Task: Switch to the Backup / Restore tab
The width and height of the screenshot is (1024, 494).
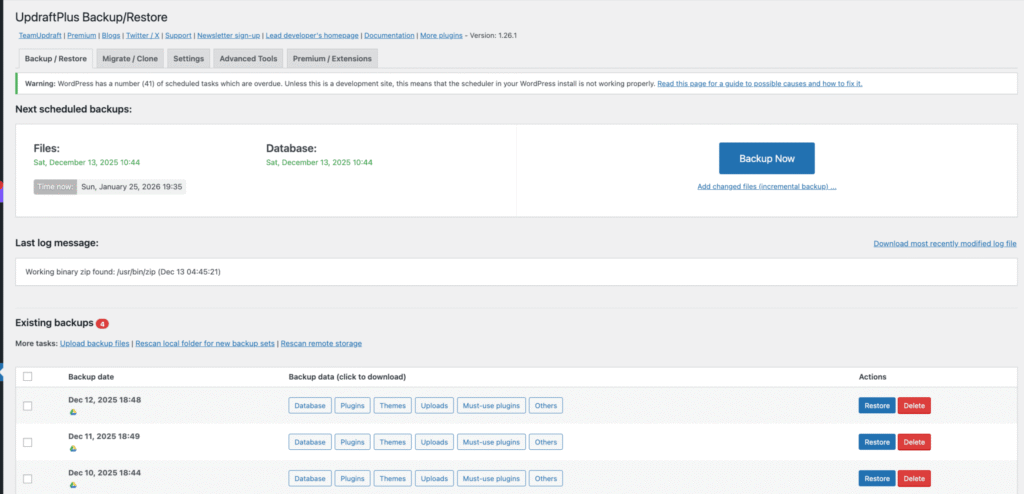Action: (56, 58)
